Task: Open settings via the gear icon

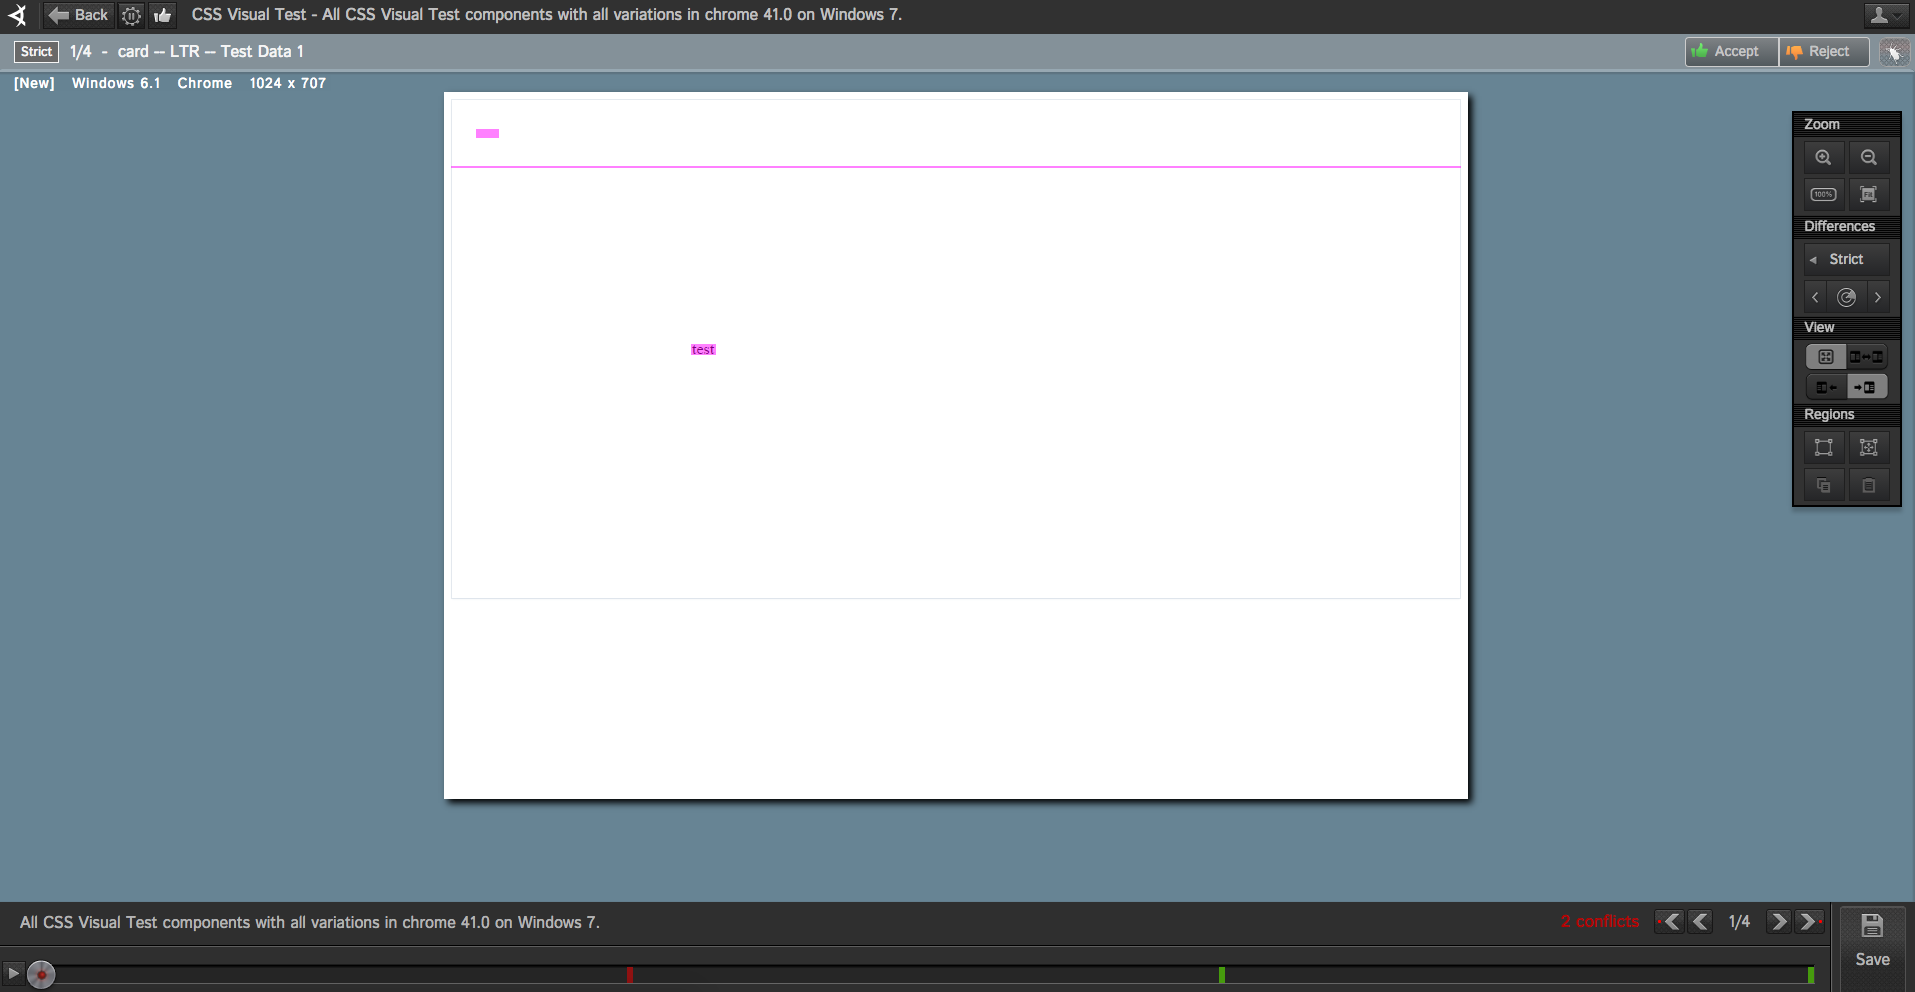Action: (131, 15)
